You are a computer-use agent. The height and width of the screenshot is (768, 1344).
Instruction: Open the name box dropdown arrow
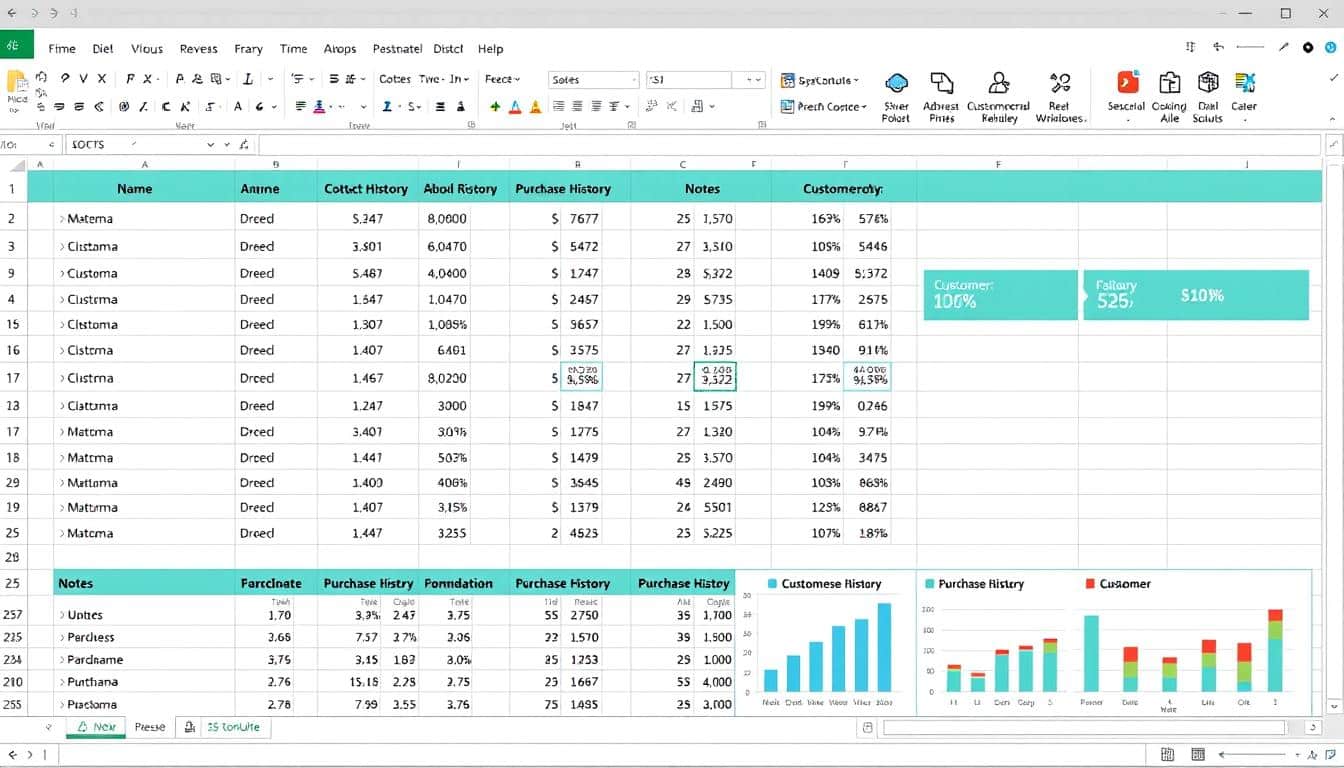click(x=211, y=145)
